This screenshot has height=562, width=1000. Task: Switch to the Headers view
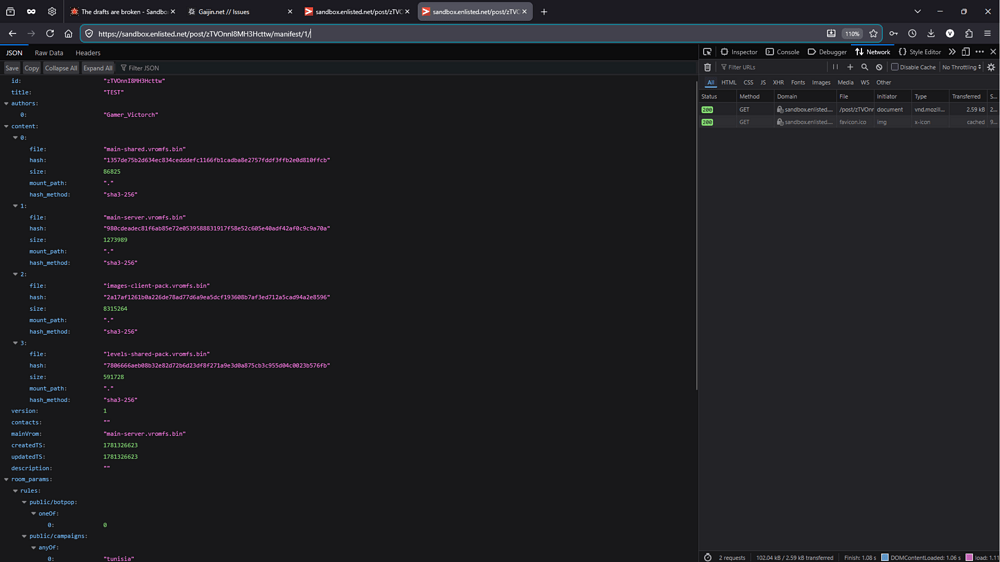[x=88, y=53]
